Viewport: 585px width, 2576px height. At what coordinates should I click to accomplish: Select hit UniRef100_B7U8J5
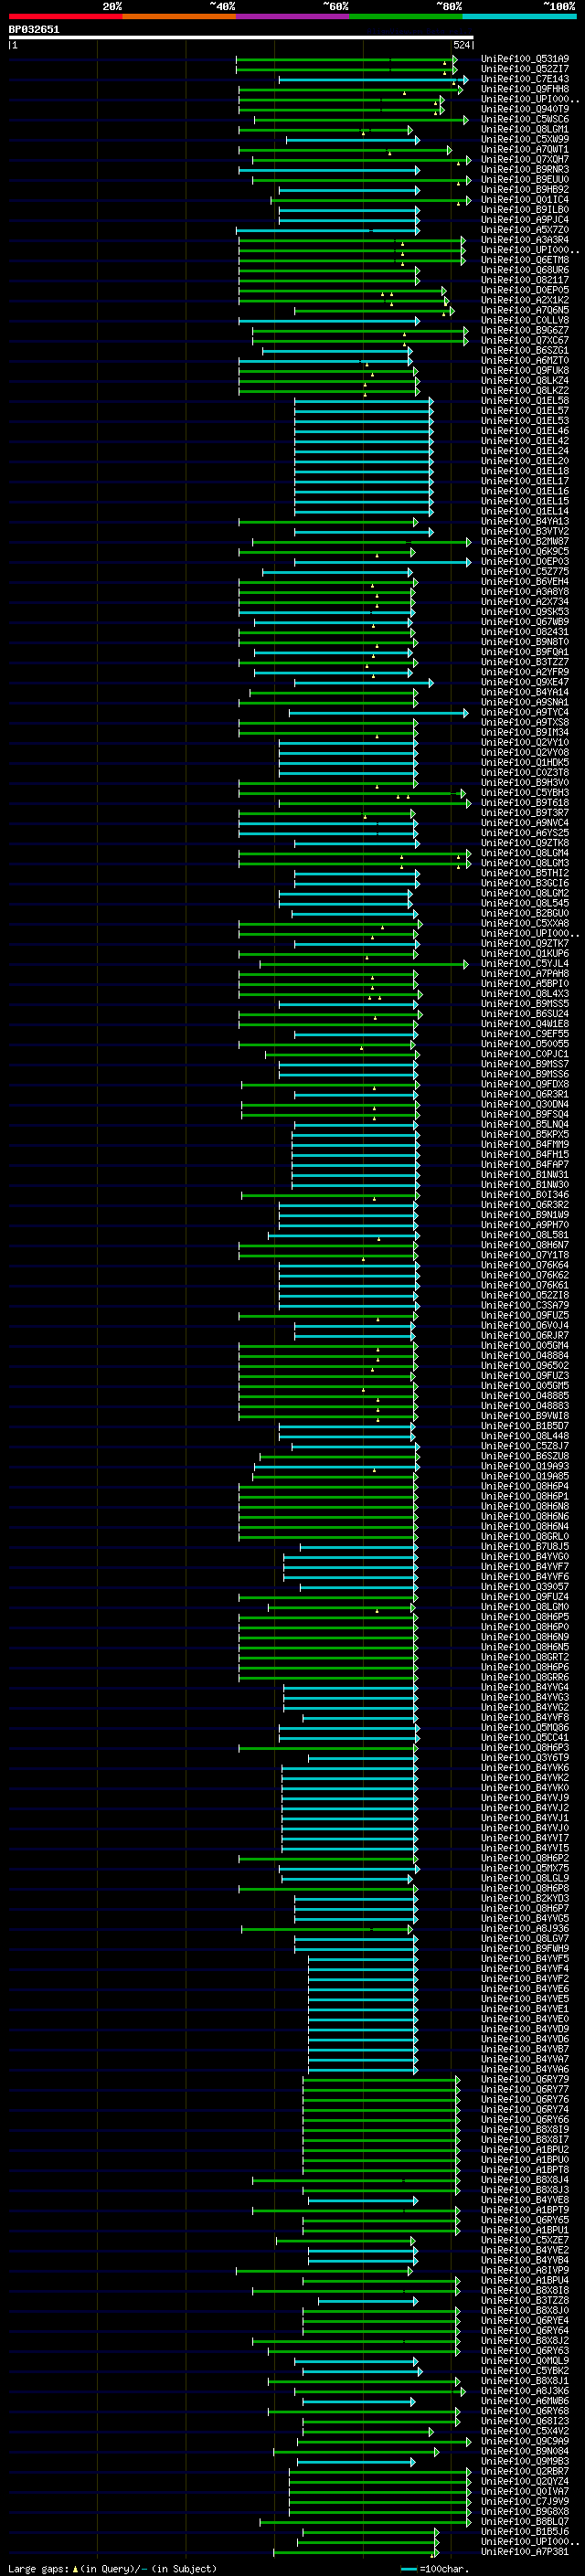[525, 1546]
